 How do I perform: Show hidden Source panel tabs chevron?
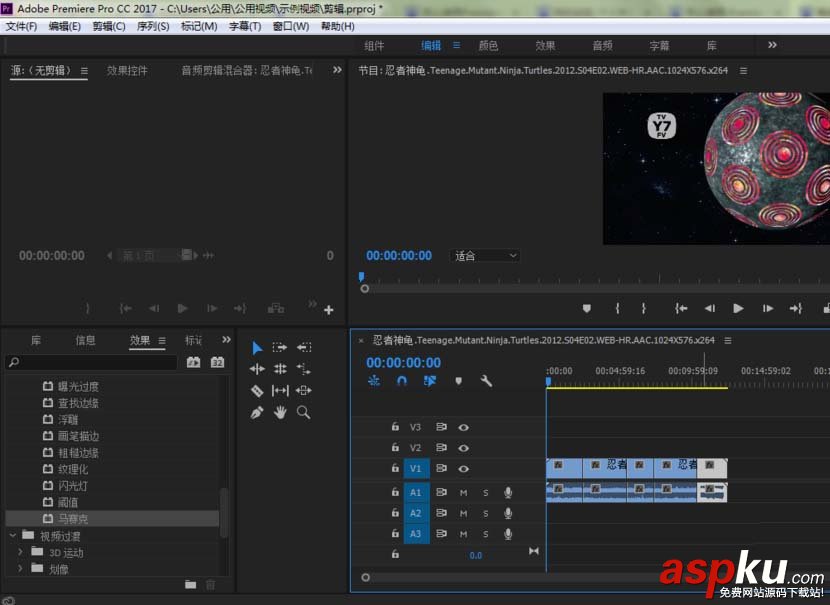coord(337,70)
